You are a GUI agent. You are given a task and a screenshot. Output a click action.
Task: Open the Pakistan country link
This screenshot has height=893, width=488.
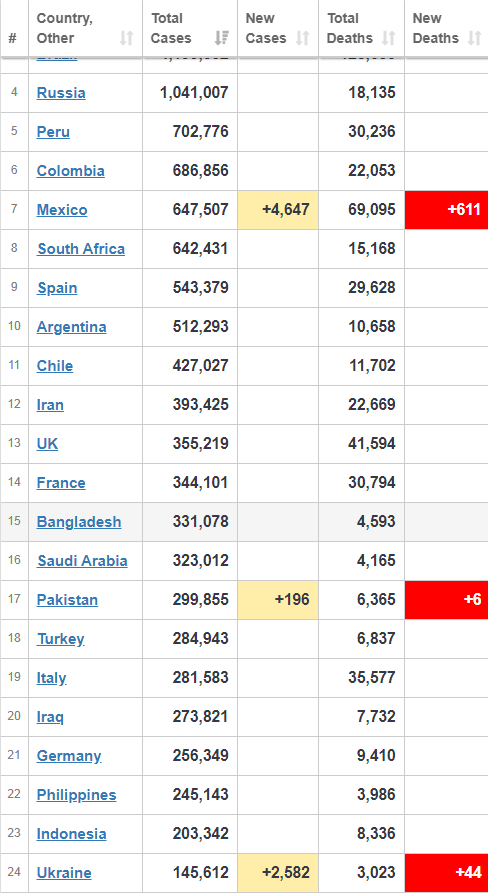(x=67, y=600)
